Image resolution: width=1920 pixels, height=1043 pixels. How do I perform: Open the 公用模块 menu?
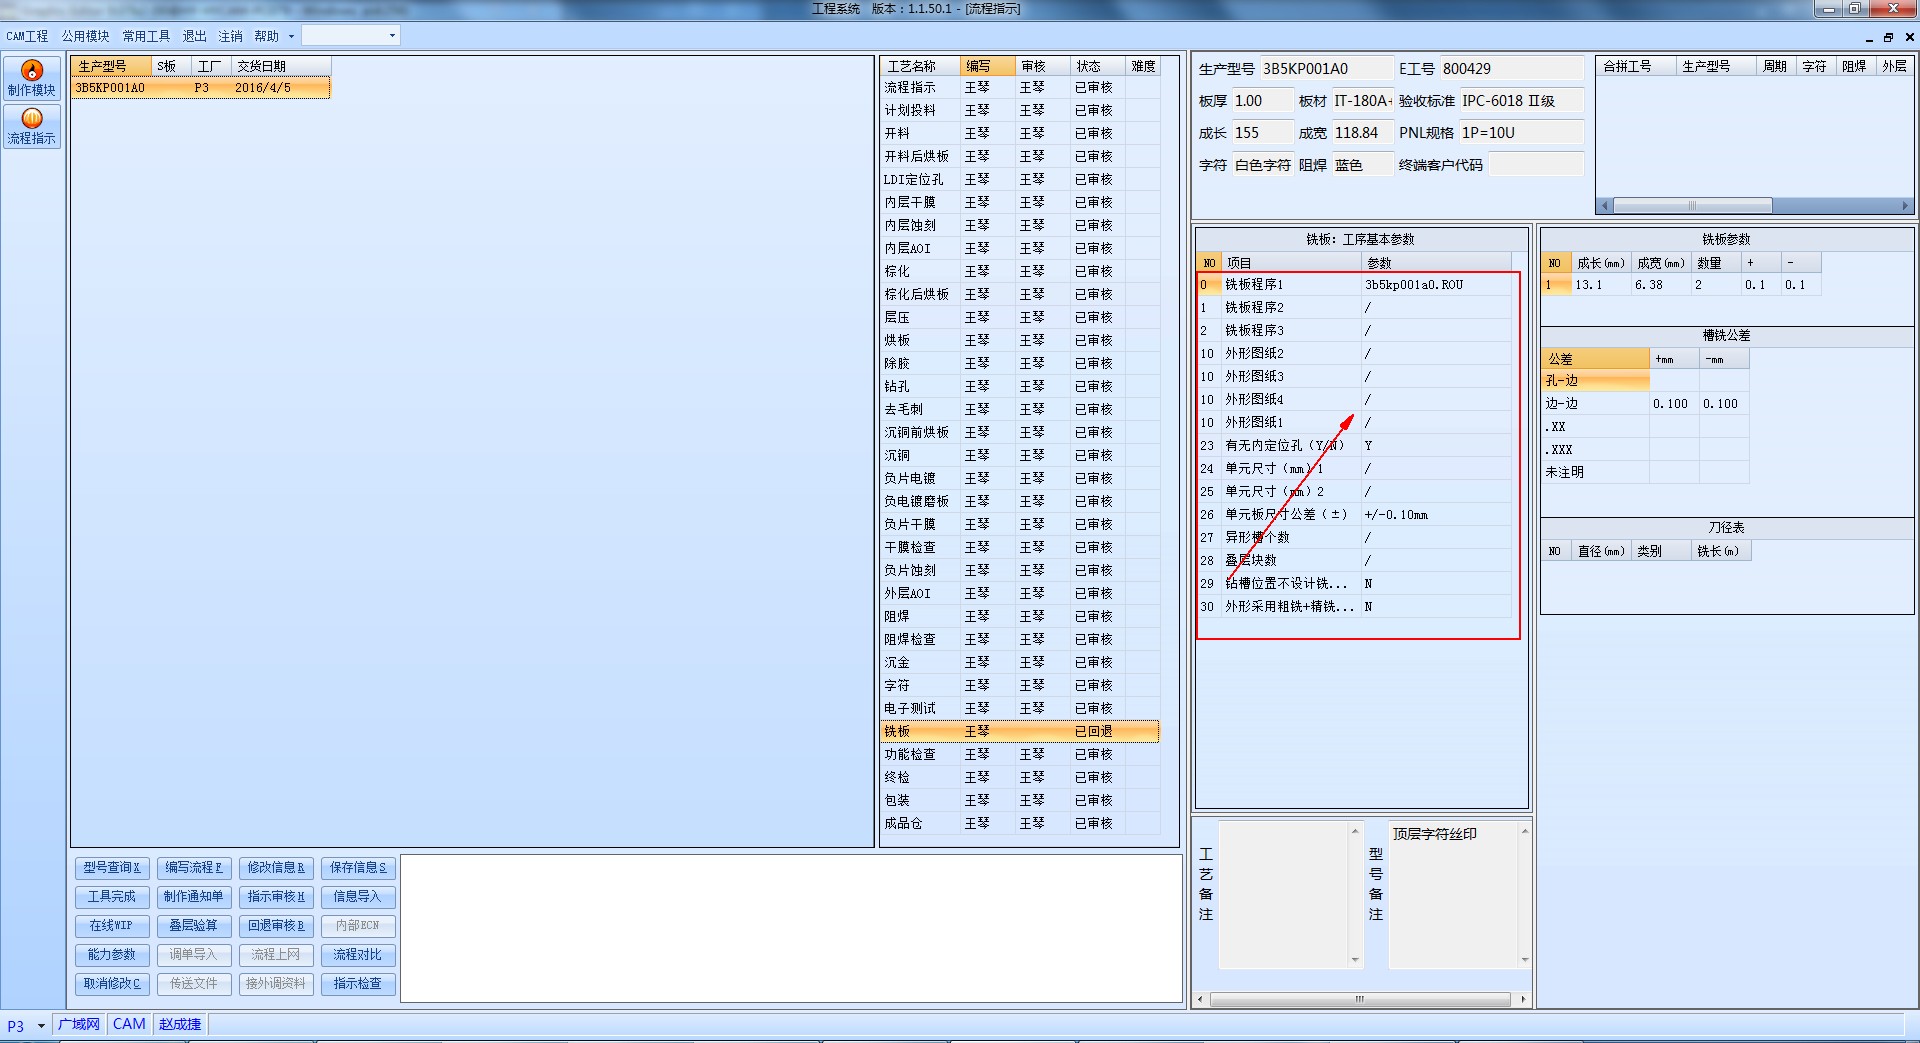85,36
